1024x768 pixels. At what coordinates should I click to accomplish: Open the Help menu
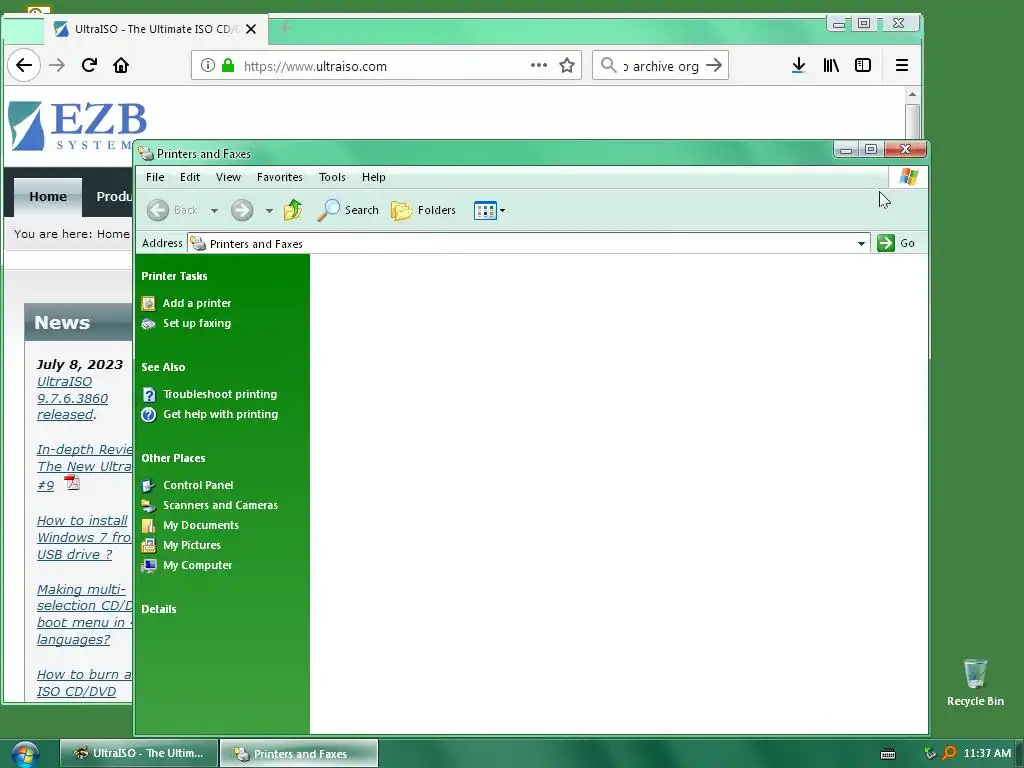coord(374,177)
